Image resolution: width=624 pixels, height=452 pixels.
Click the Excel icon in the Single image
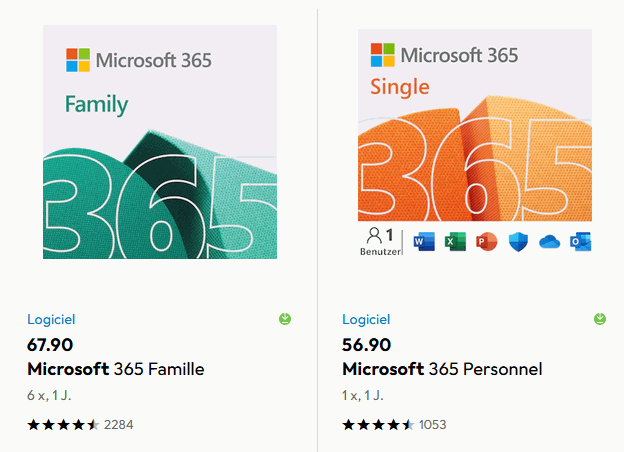point(456,242)
